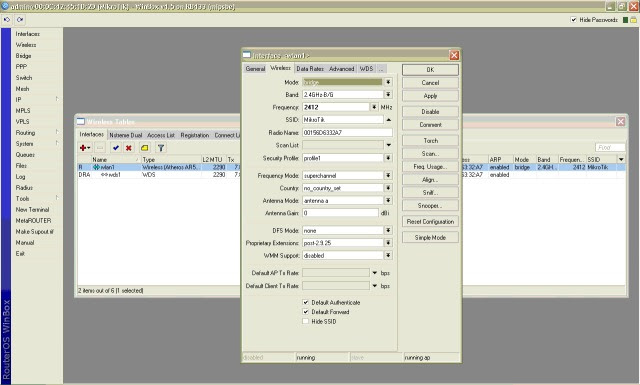Image resolution: width=640 pixels, height=385 pixels.
Task: Click the wlan1 interface icon in table row
Action: click(96, 167)
